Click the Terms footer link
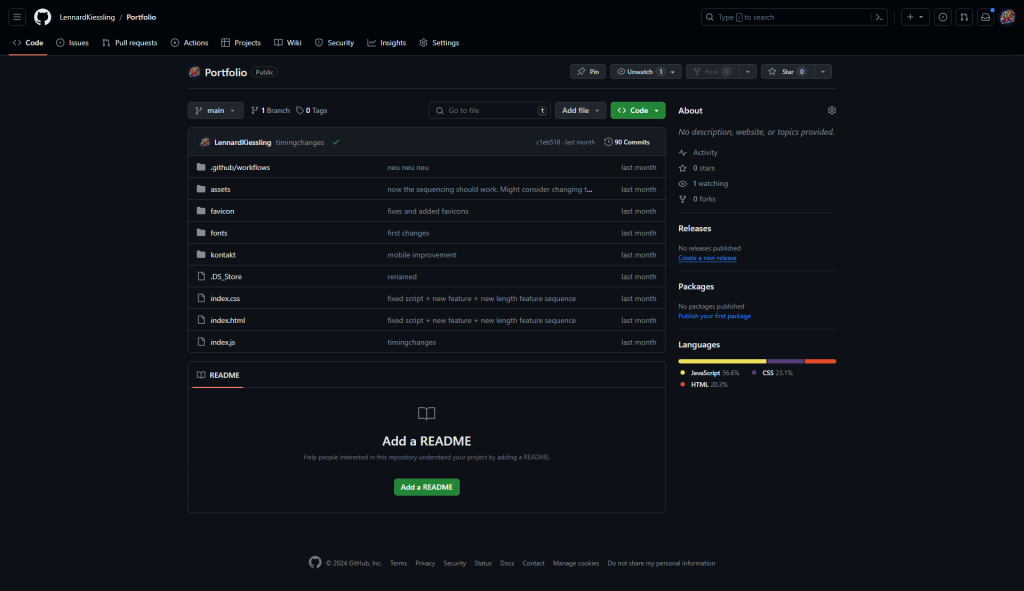1024x591 pixels. click(x=398, y=563)
